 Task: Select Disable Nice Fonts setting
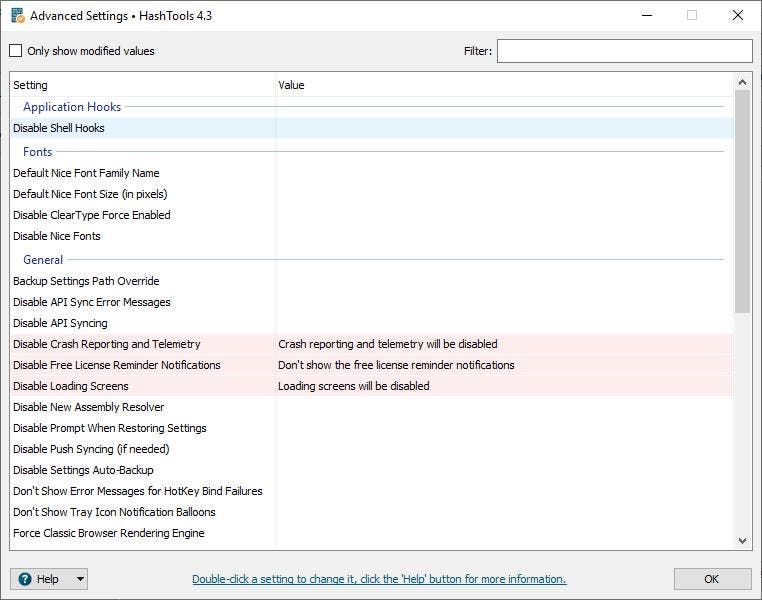pyautogui.click(x=372, y=236)
